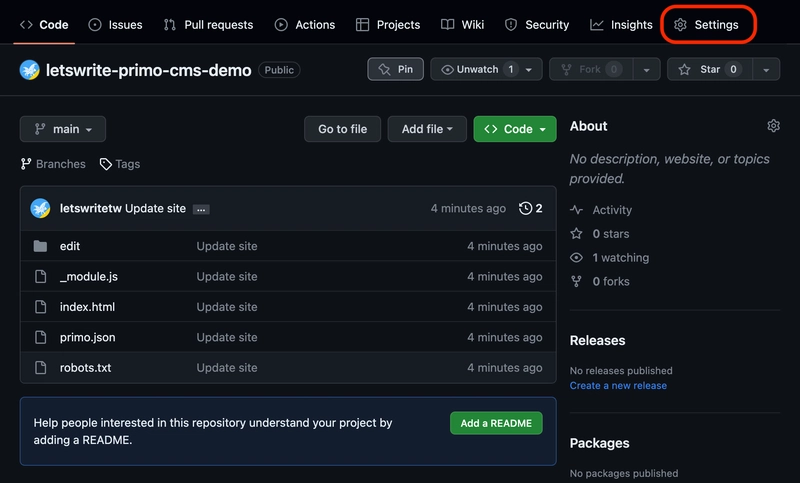The height and width of the screenshot is (483, 800).
Task: View the 1 watching link
Action: coord(610,258)
